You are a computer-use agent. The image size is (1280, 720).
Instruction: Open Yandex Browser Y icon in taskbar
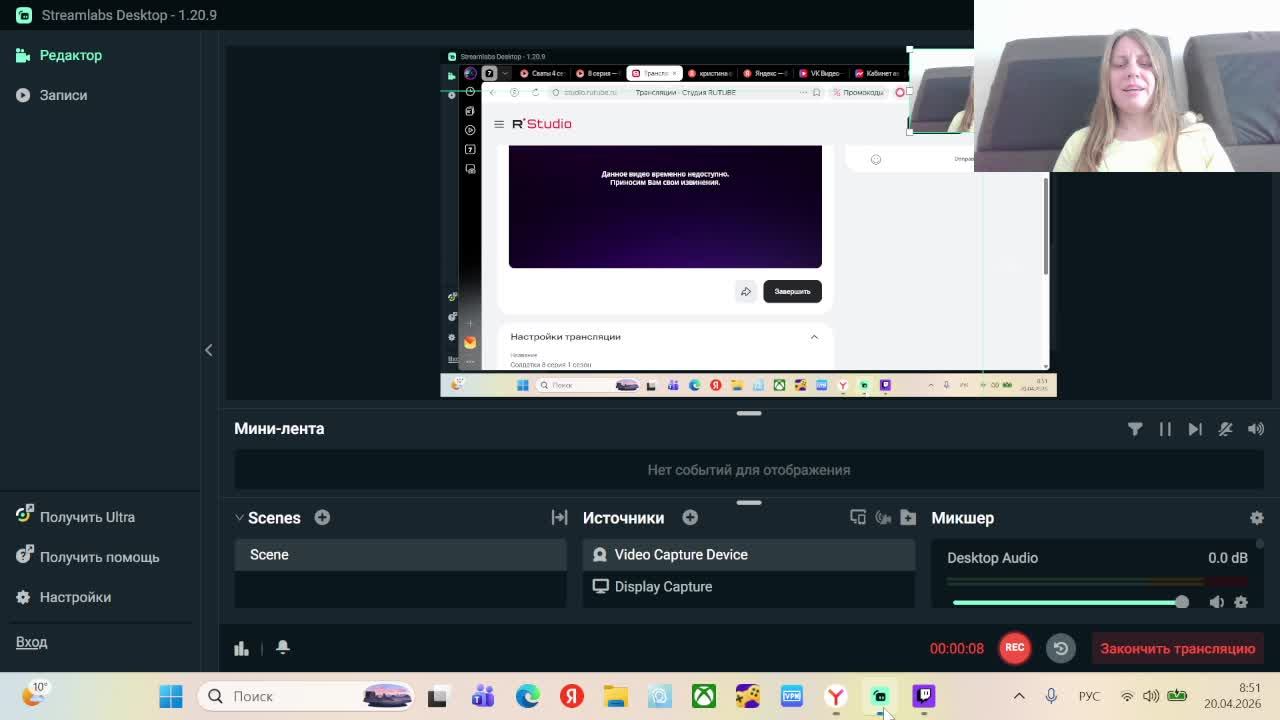(x=836, y=696)
